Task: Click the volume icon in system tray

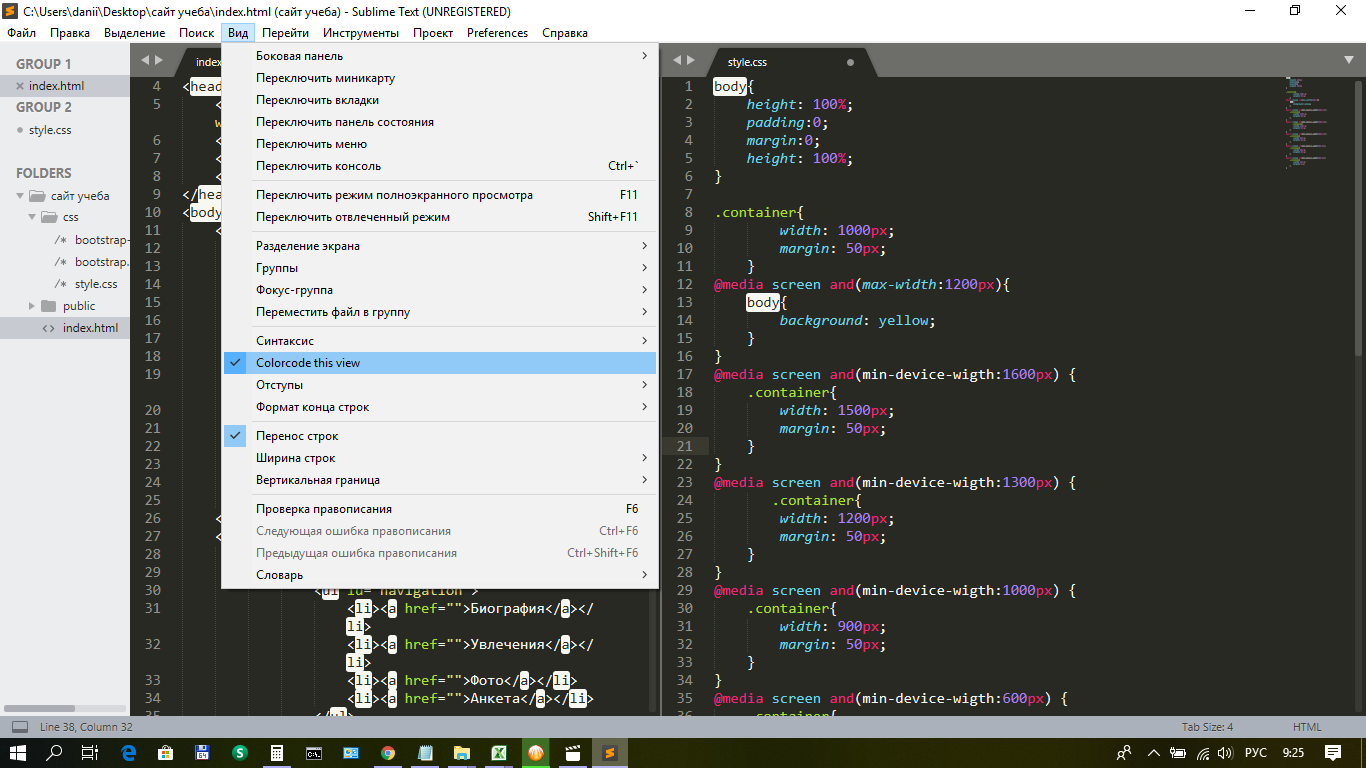Action: 1225,752
